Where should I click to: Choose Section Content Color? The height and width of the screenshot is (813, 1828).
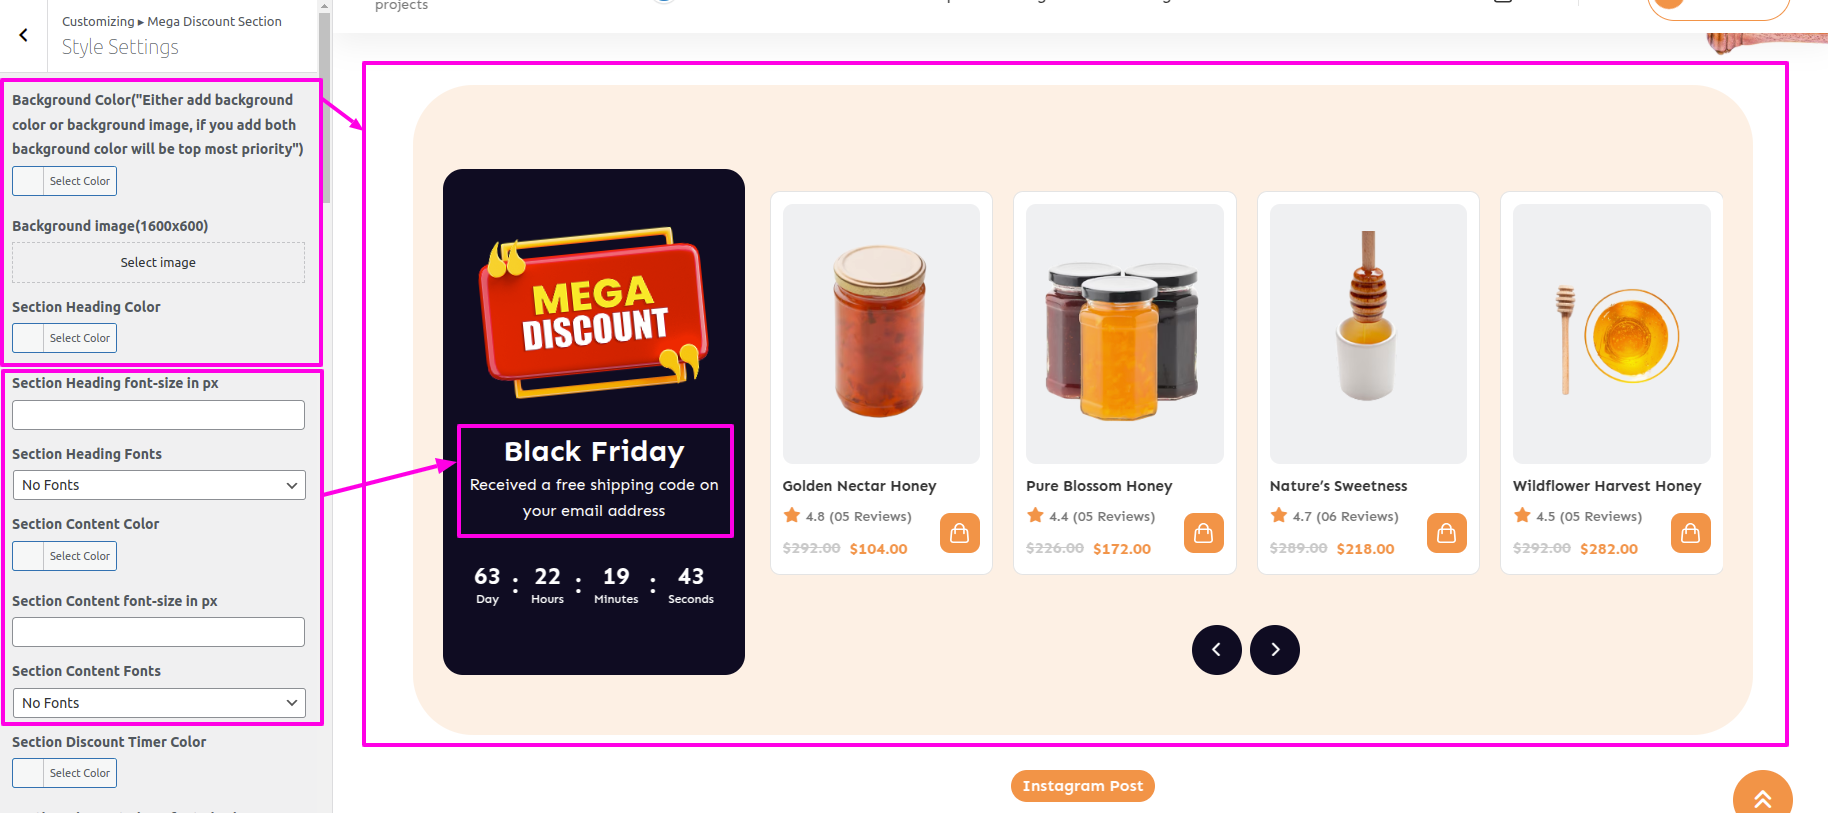pyautogui.click(x=65, y=556)
